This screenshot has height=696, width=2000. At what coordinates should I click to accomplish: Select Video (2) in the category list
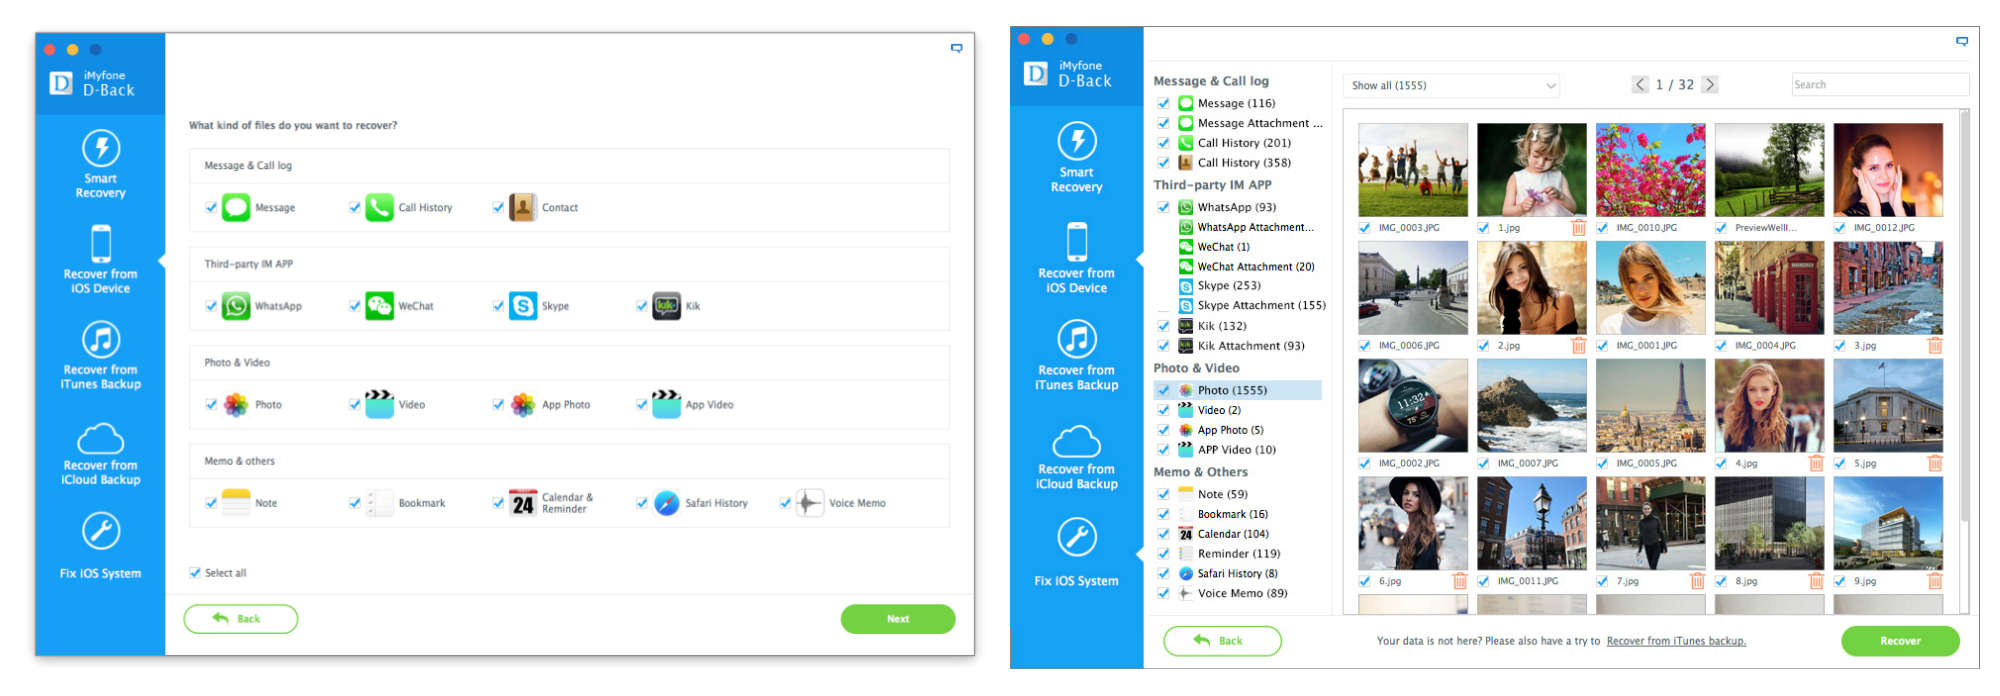(1219, 410)
